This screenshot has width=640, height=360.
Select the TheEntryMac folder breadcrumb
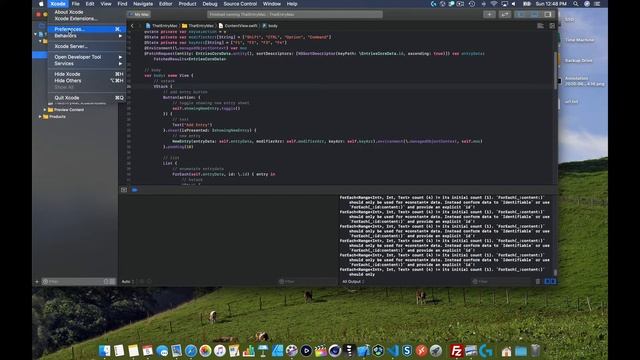click(x=198, y=26)
